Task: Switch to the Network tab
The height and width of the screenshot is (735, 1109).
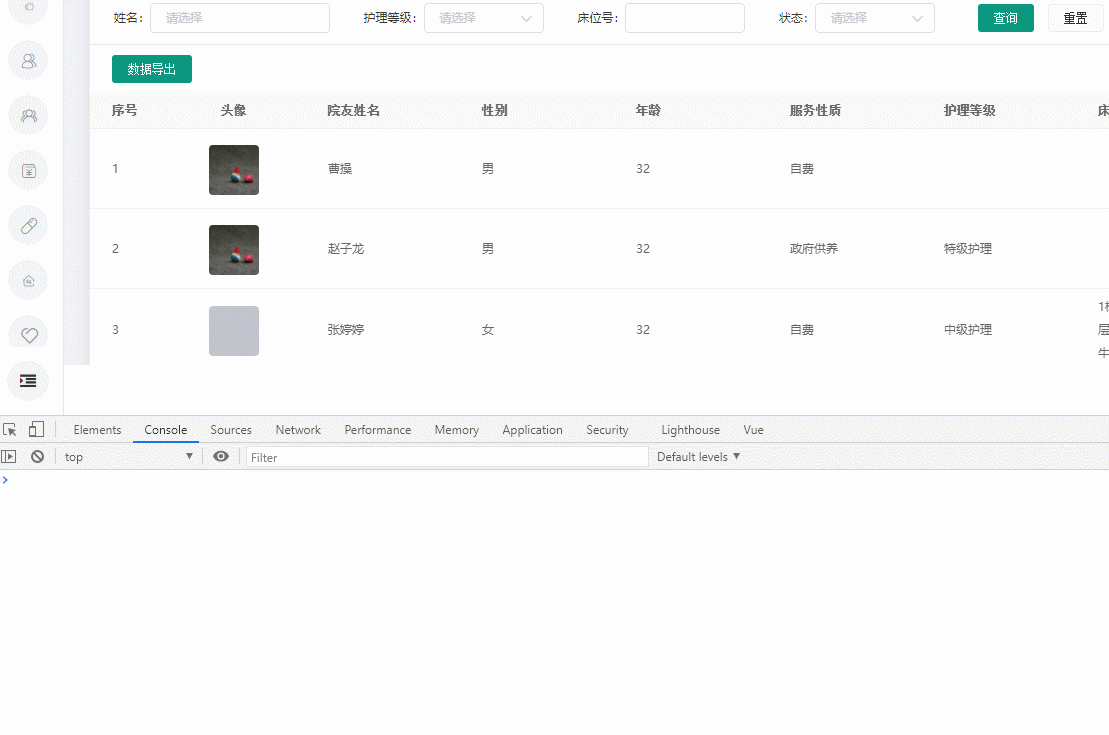Action: click(x=297, y=430)
